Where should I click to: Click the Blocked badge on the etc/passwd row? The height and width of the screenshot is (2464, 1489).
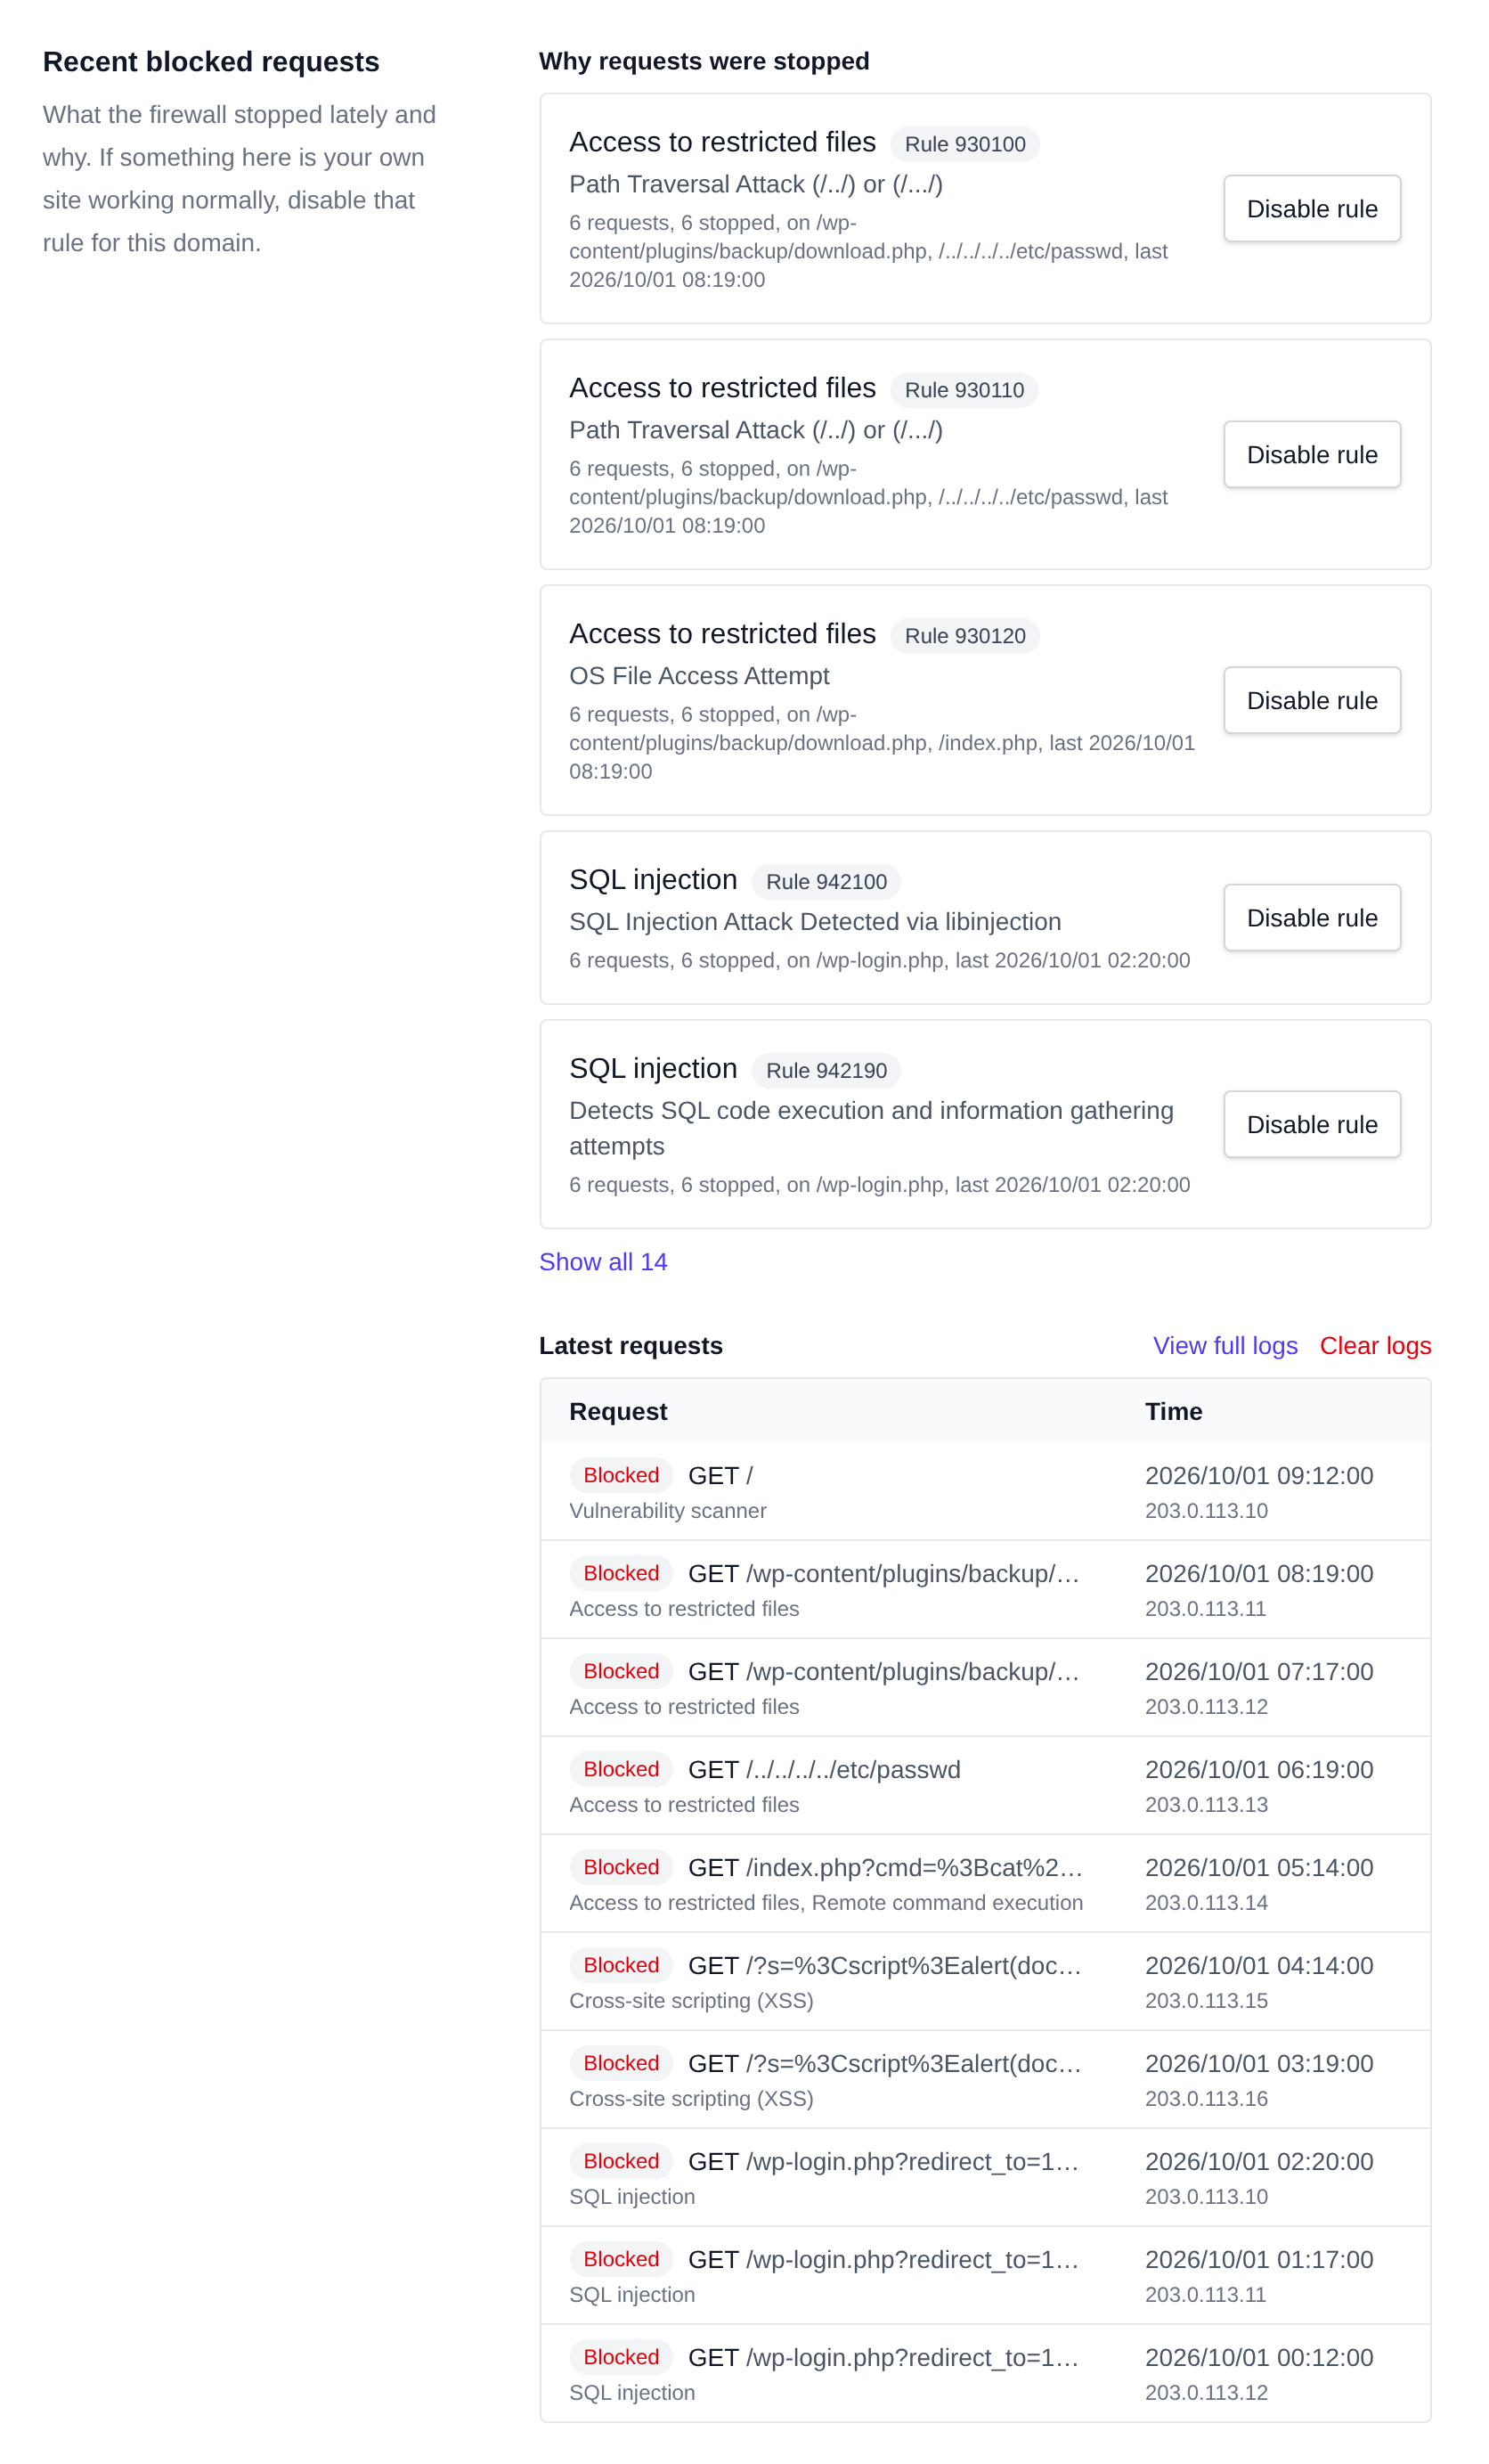621,1770
